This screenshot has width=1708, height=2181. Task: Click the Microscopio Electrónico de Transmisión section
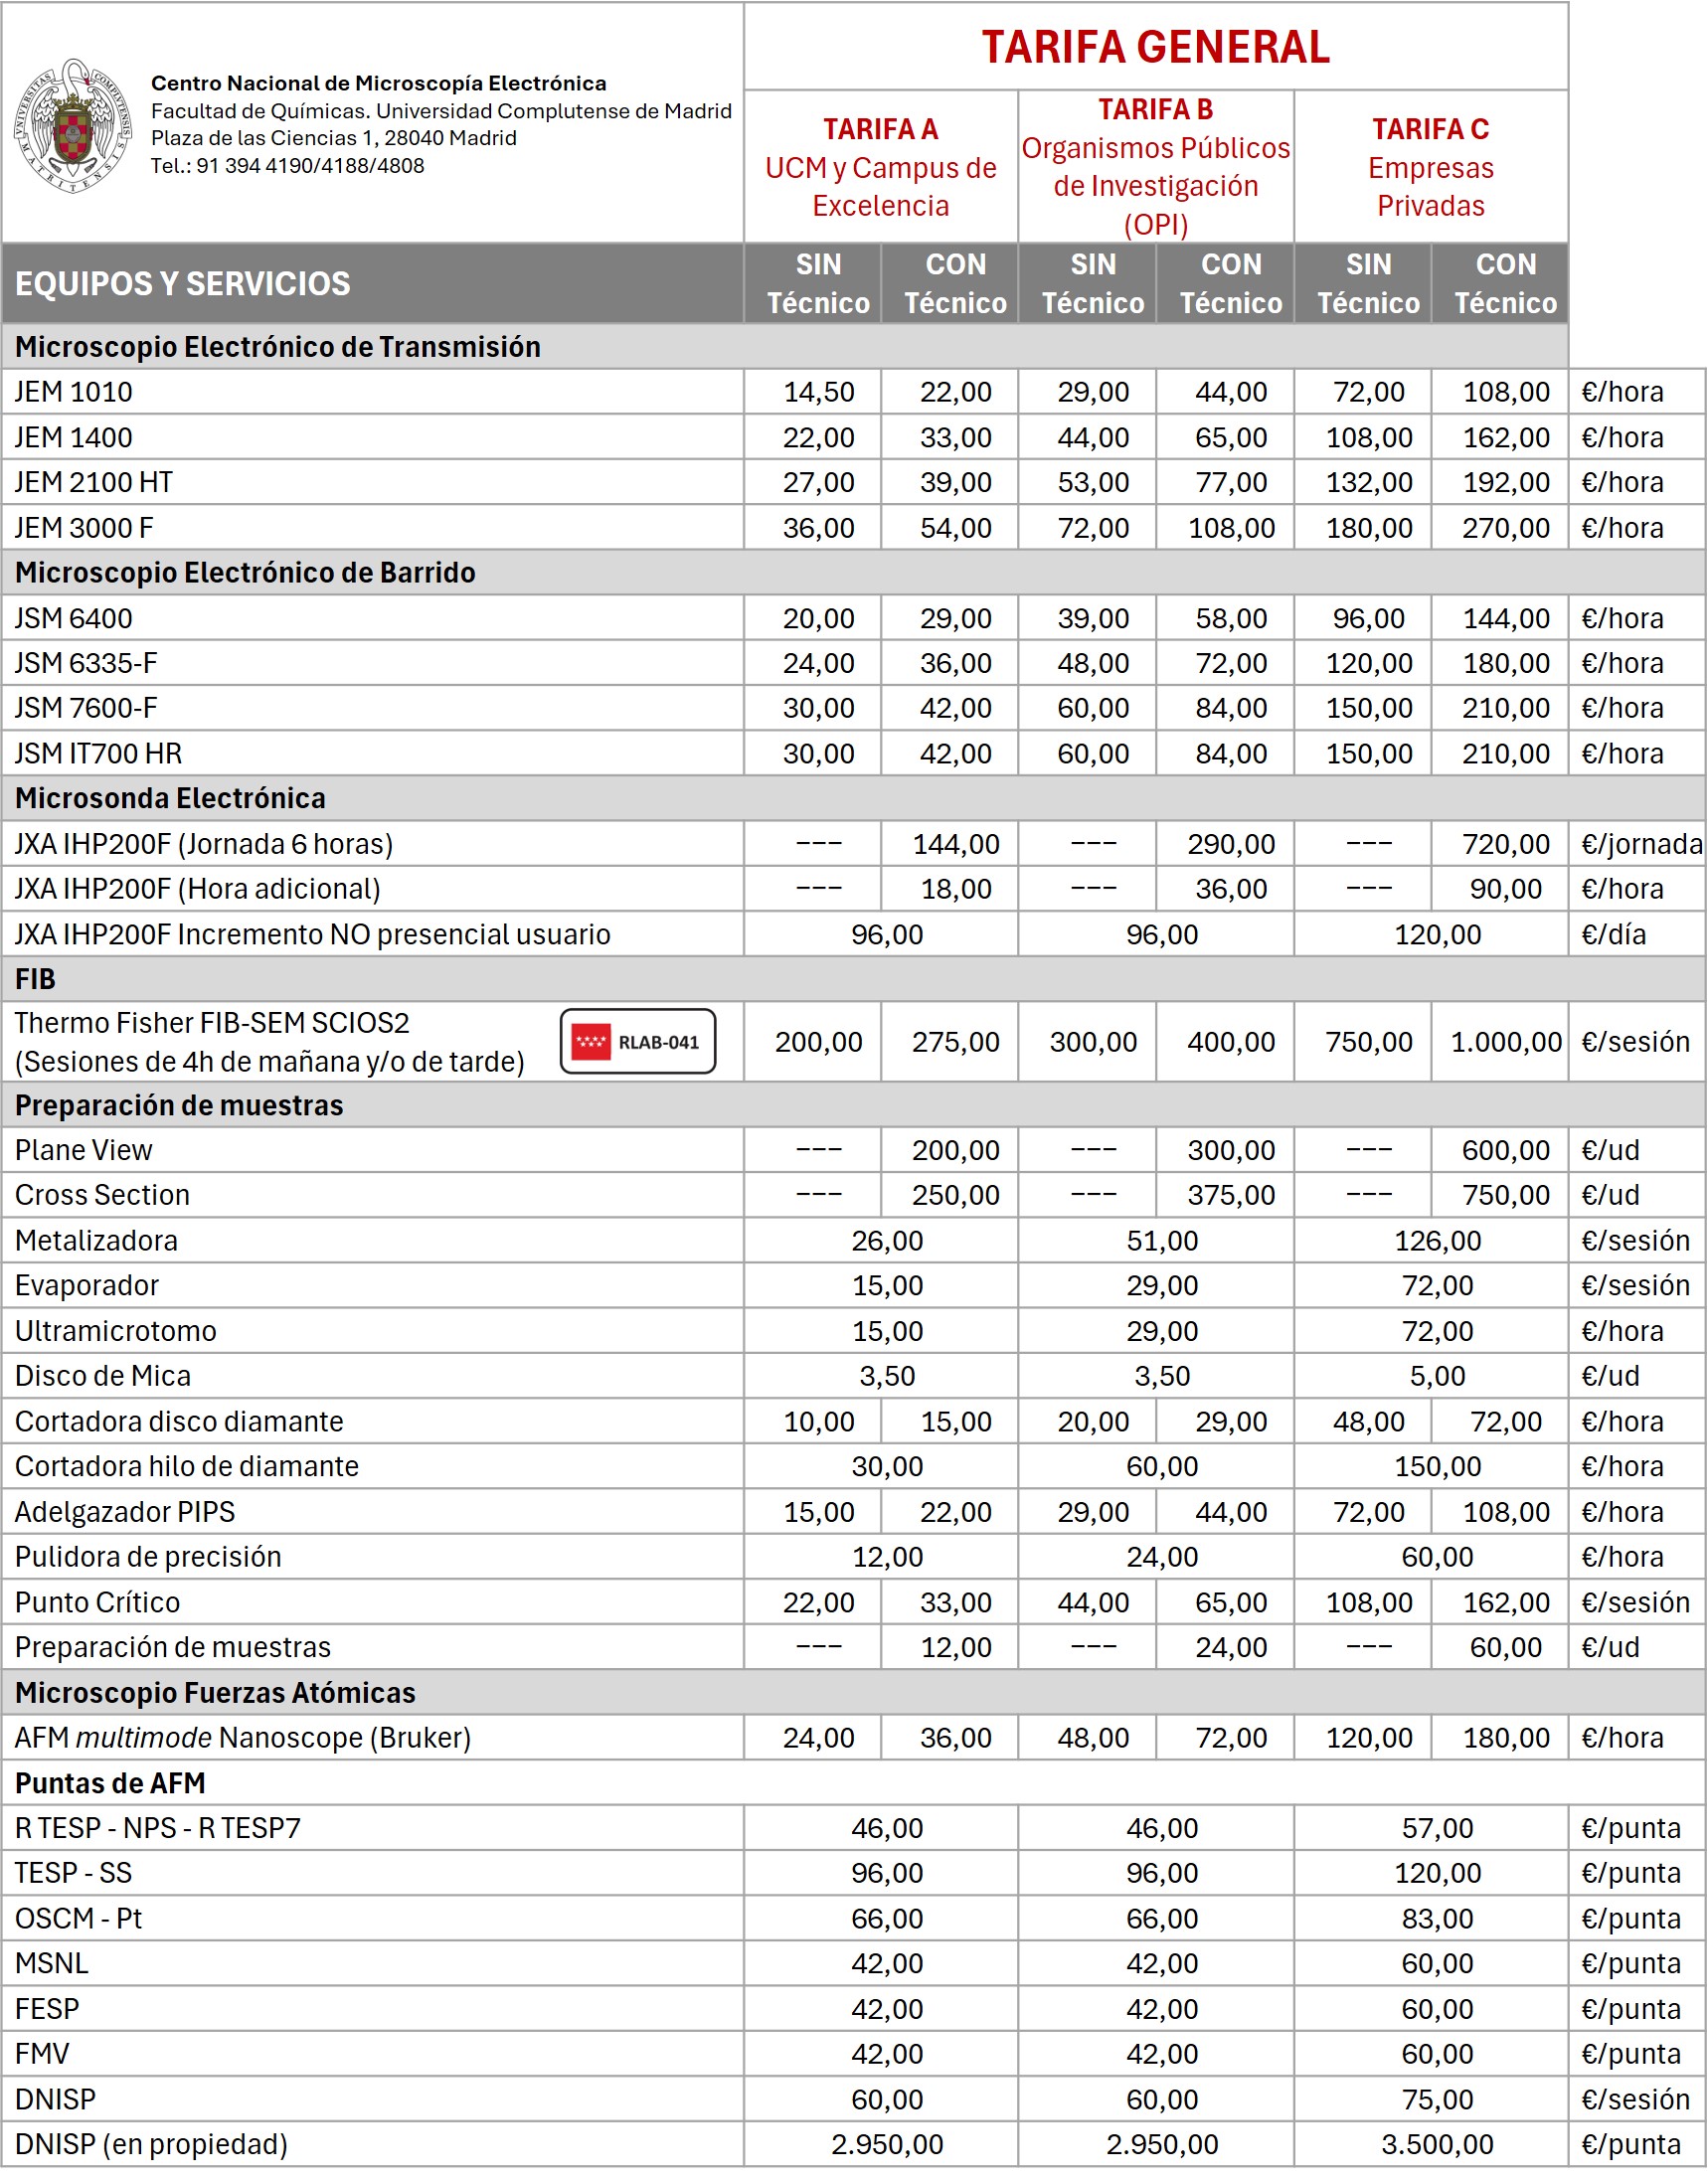[278, 347]
